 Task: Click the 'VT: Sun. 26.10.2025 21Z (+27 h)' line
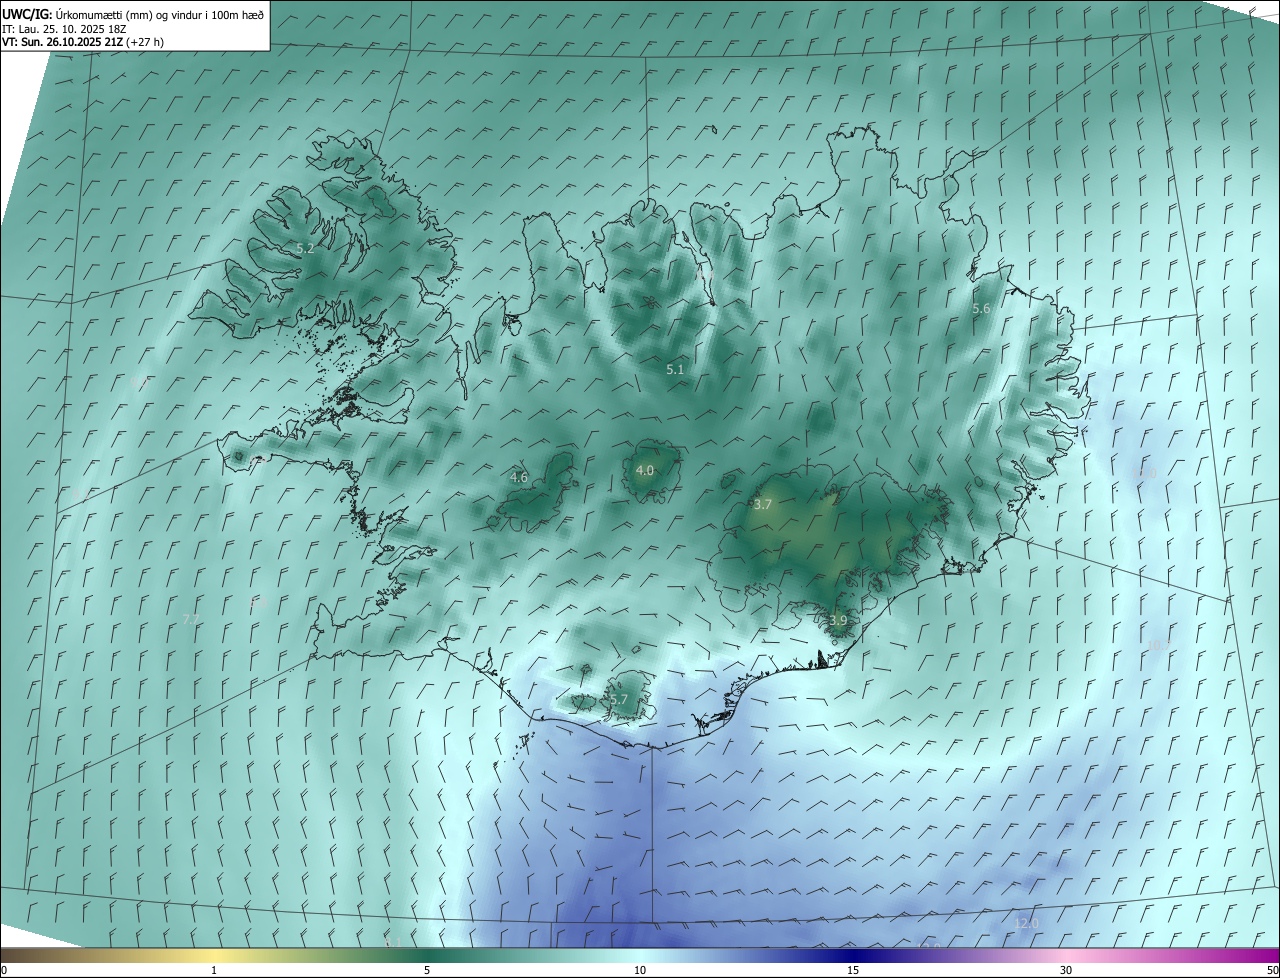point(83,42)
